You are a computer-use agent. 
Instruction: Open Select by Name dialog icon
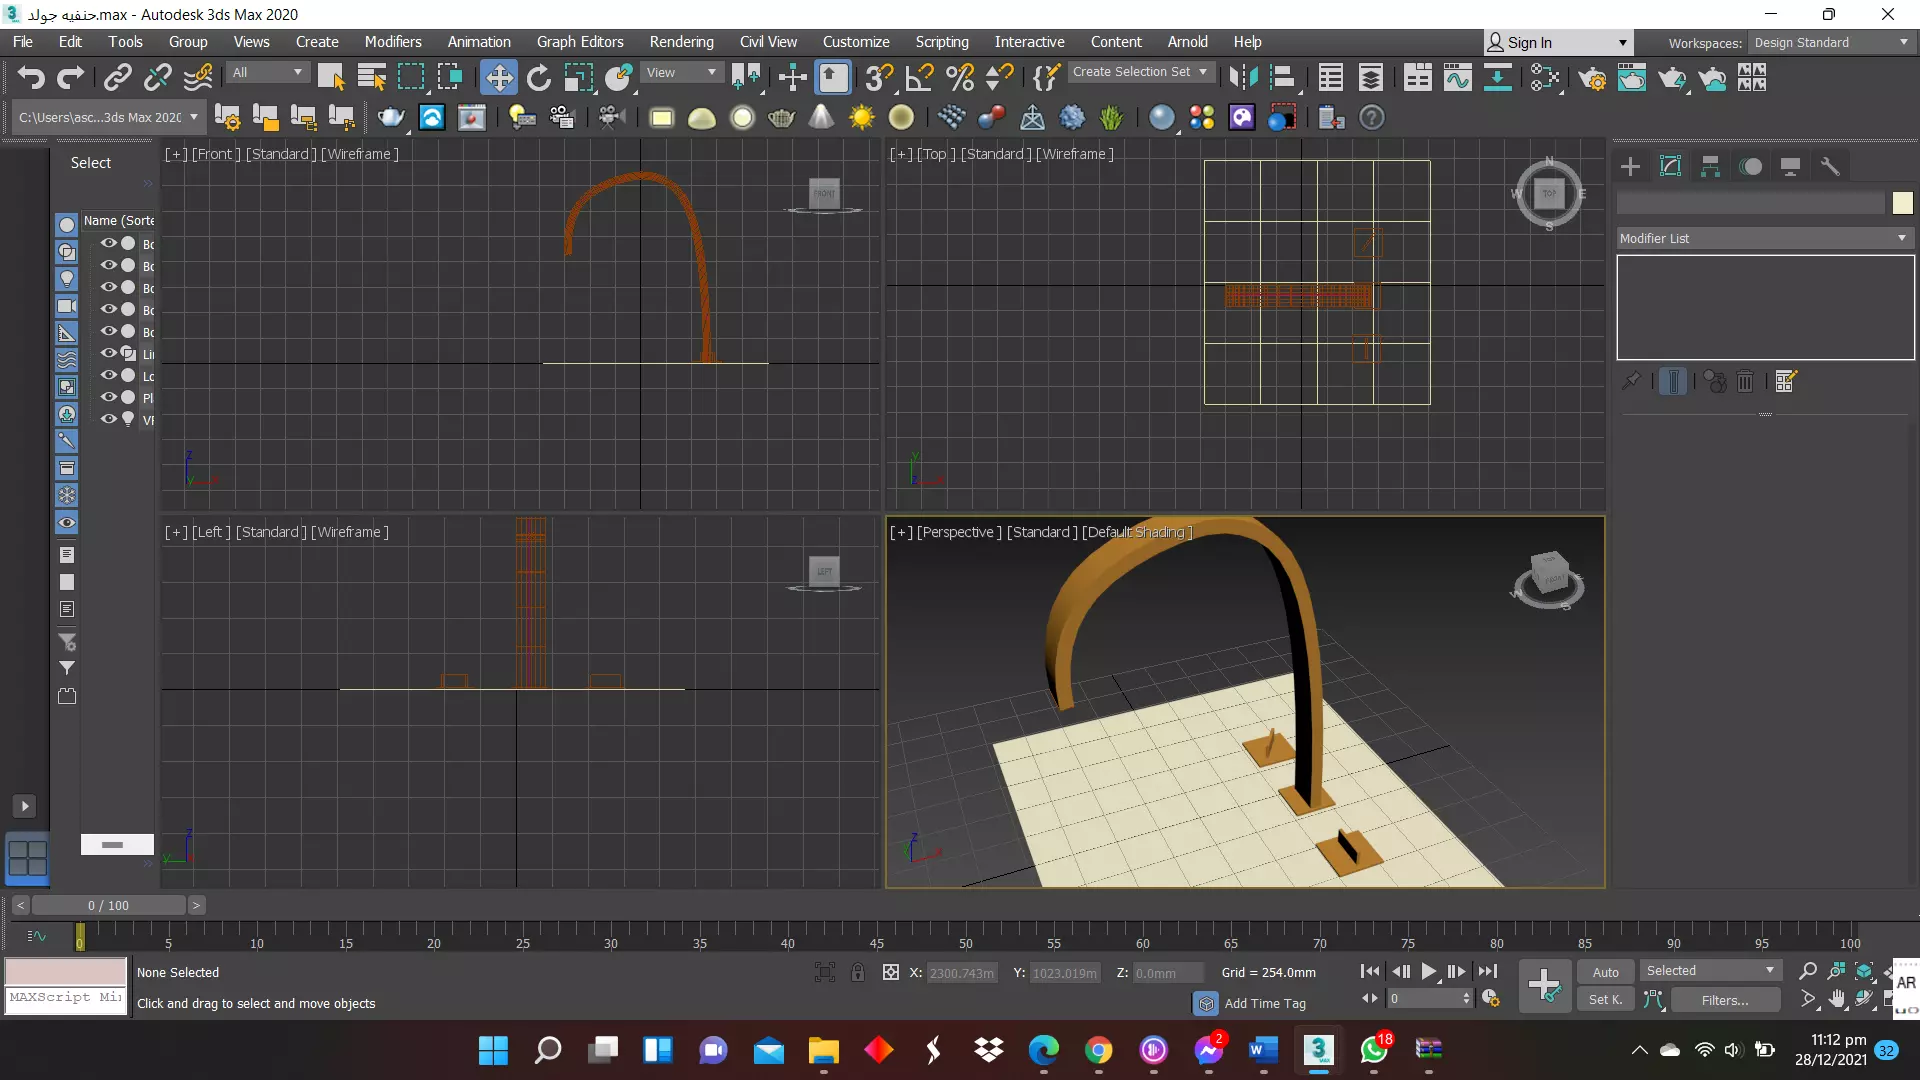coord(371,78)
